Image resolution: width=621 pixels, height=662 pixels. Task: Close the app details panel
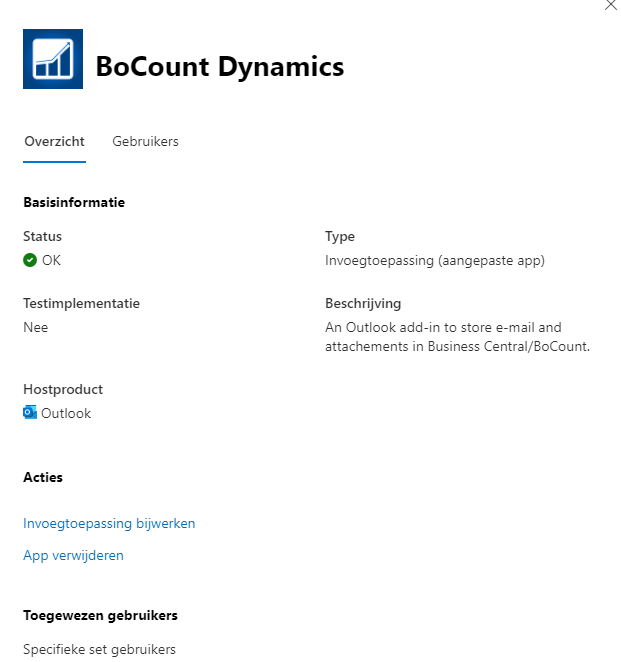(610, 5)
